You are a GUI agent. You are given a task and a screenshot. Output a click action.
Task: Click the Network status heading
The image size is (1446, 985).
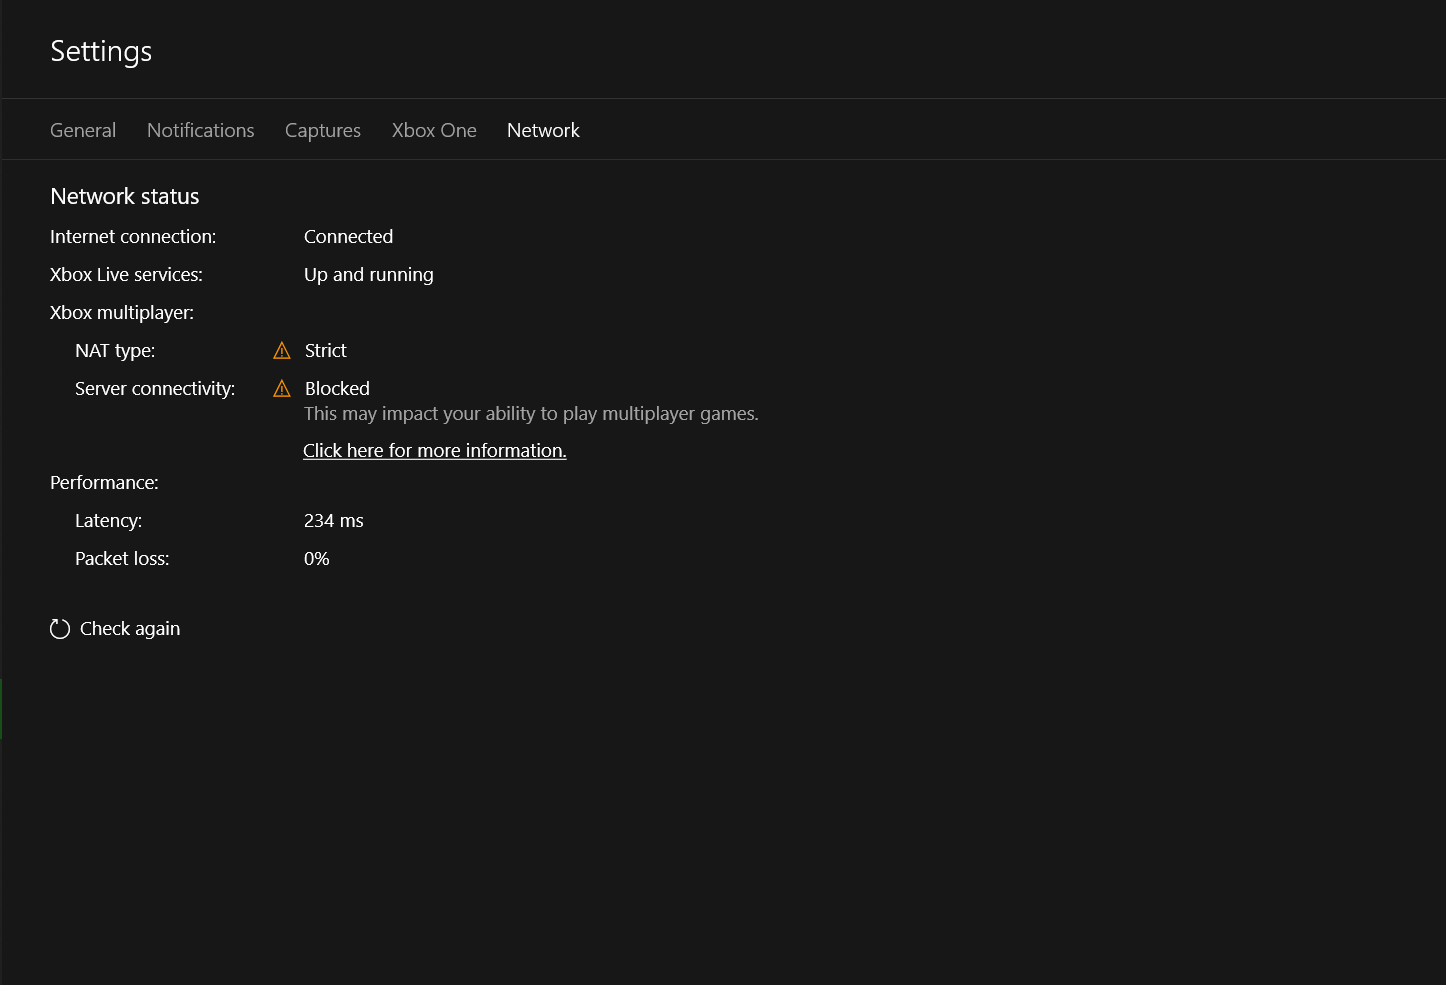125,197
